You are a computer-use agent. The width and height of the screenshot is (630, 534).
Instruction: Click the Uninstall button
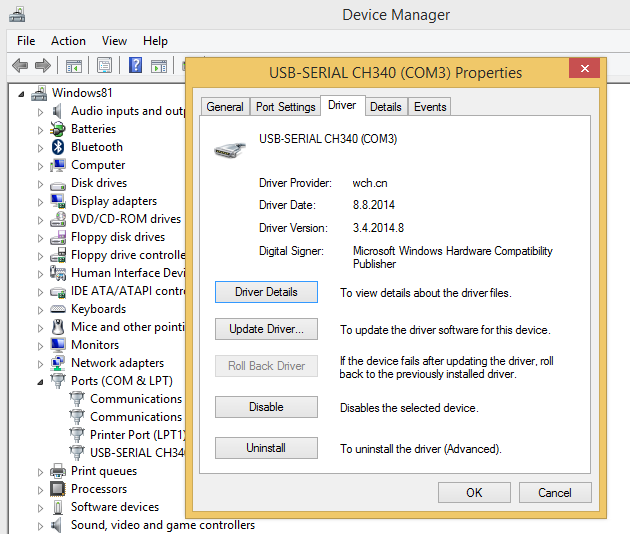click(x=266, y=448)
